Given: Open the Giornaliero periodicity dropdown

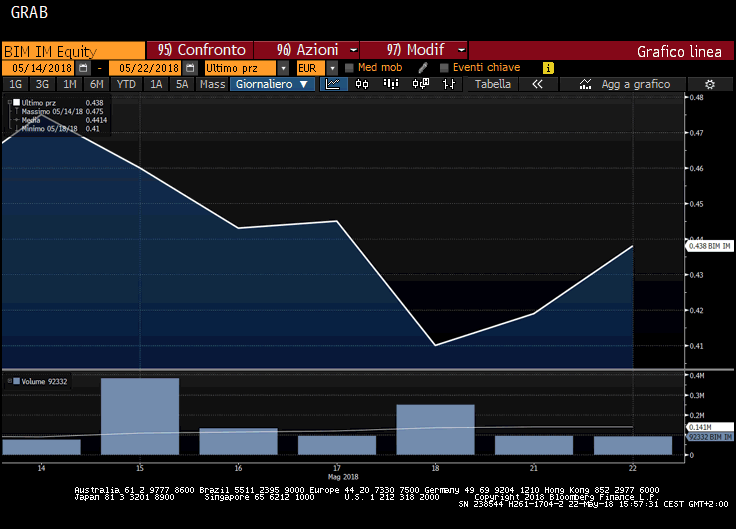Looking at the screenshot, I should click(x=272, y=85).
